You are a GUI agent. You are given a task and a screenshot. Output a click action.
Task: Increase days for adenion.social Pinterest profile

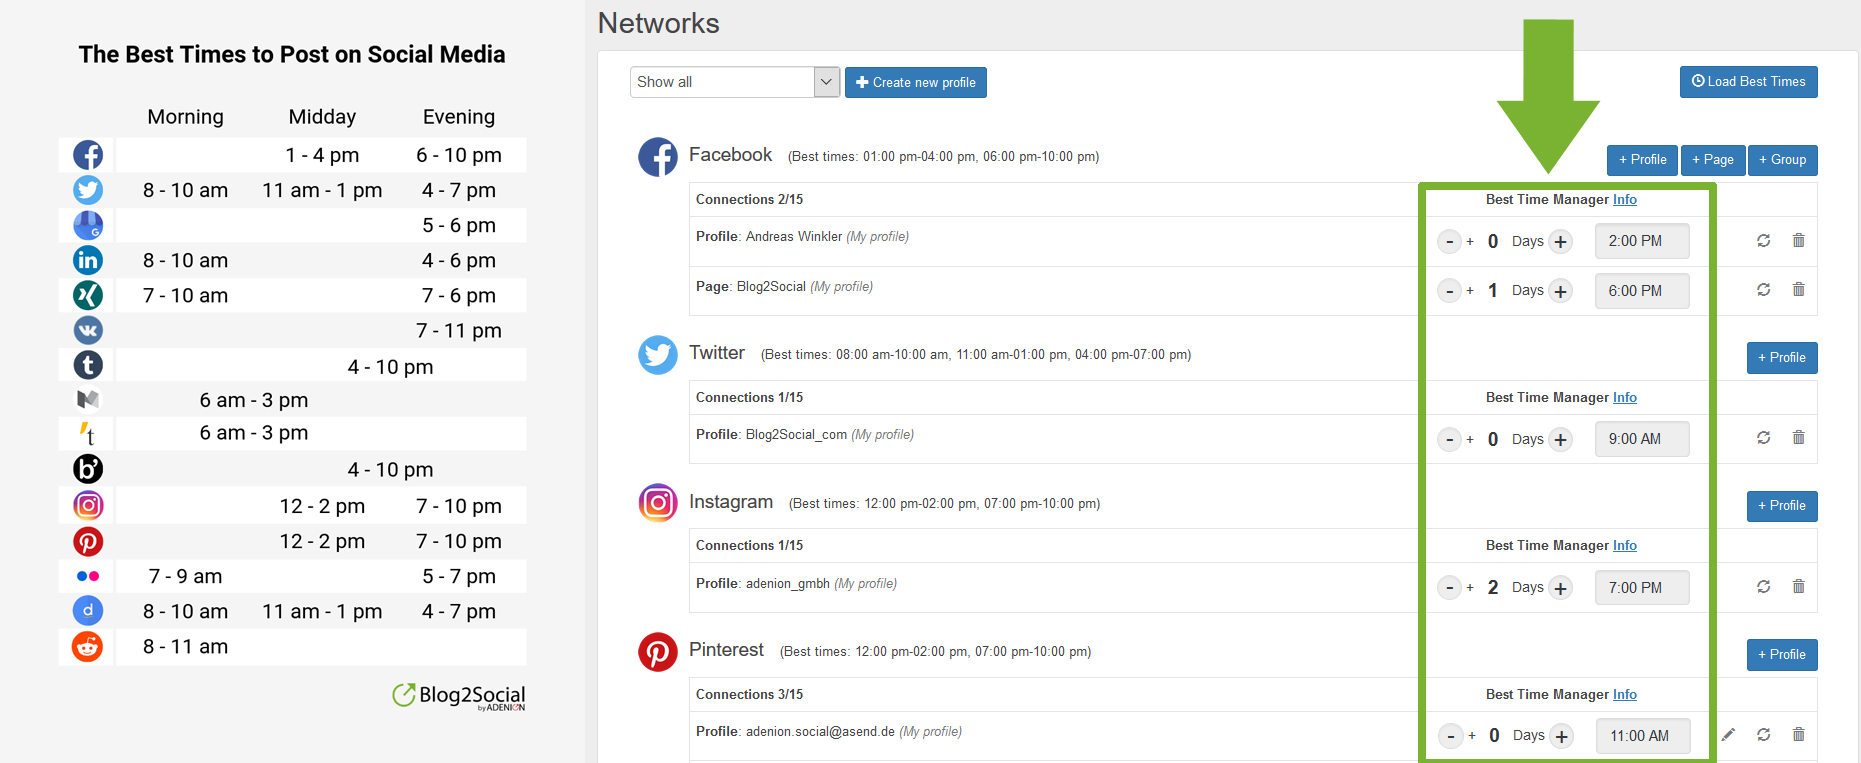tap(1562, 736)
